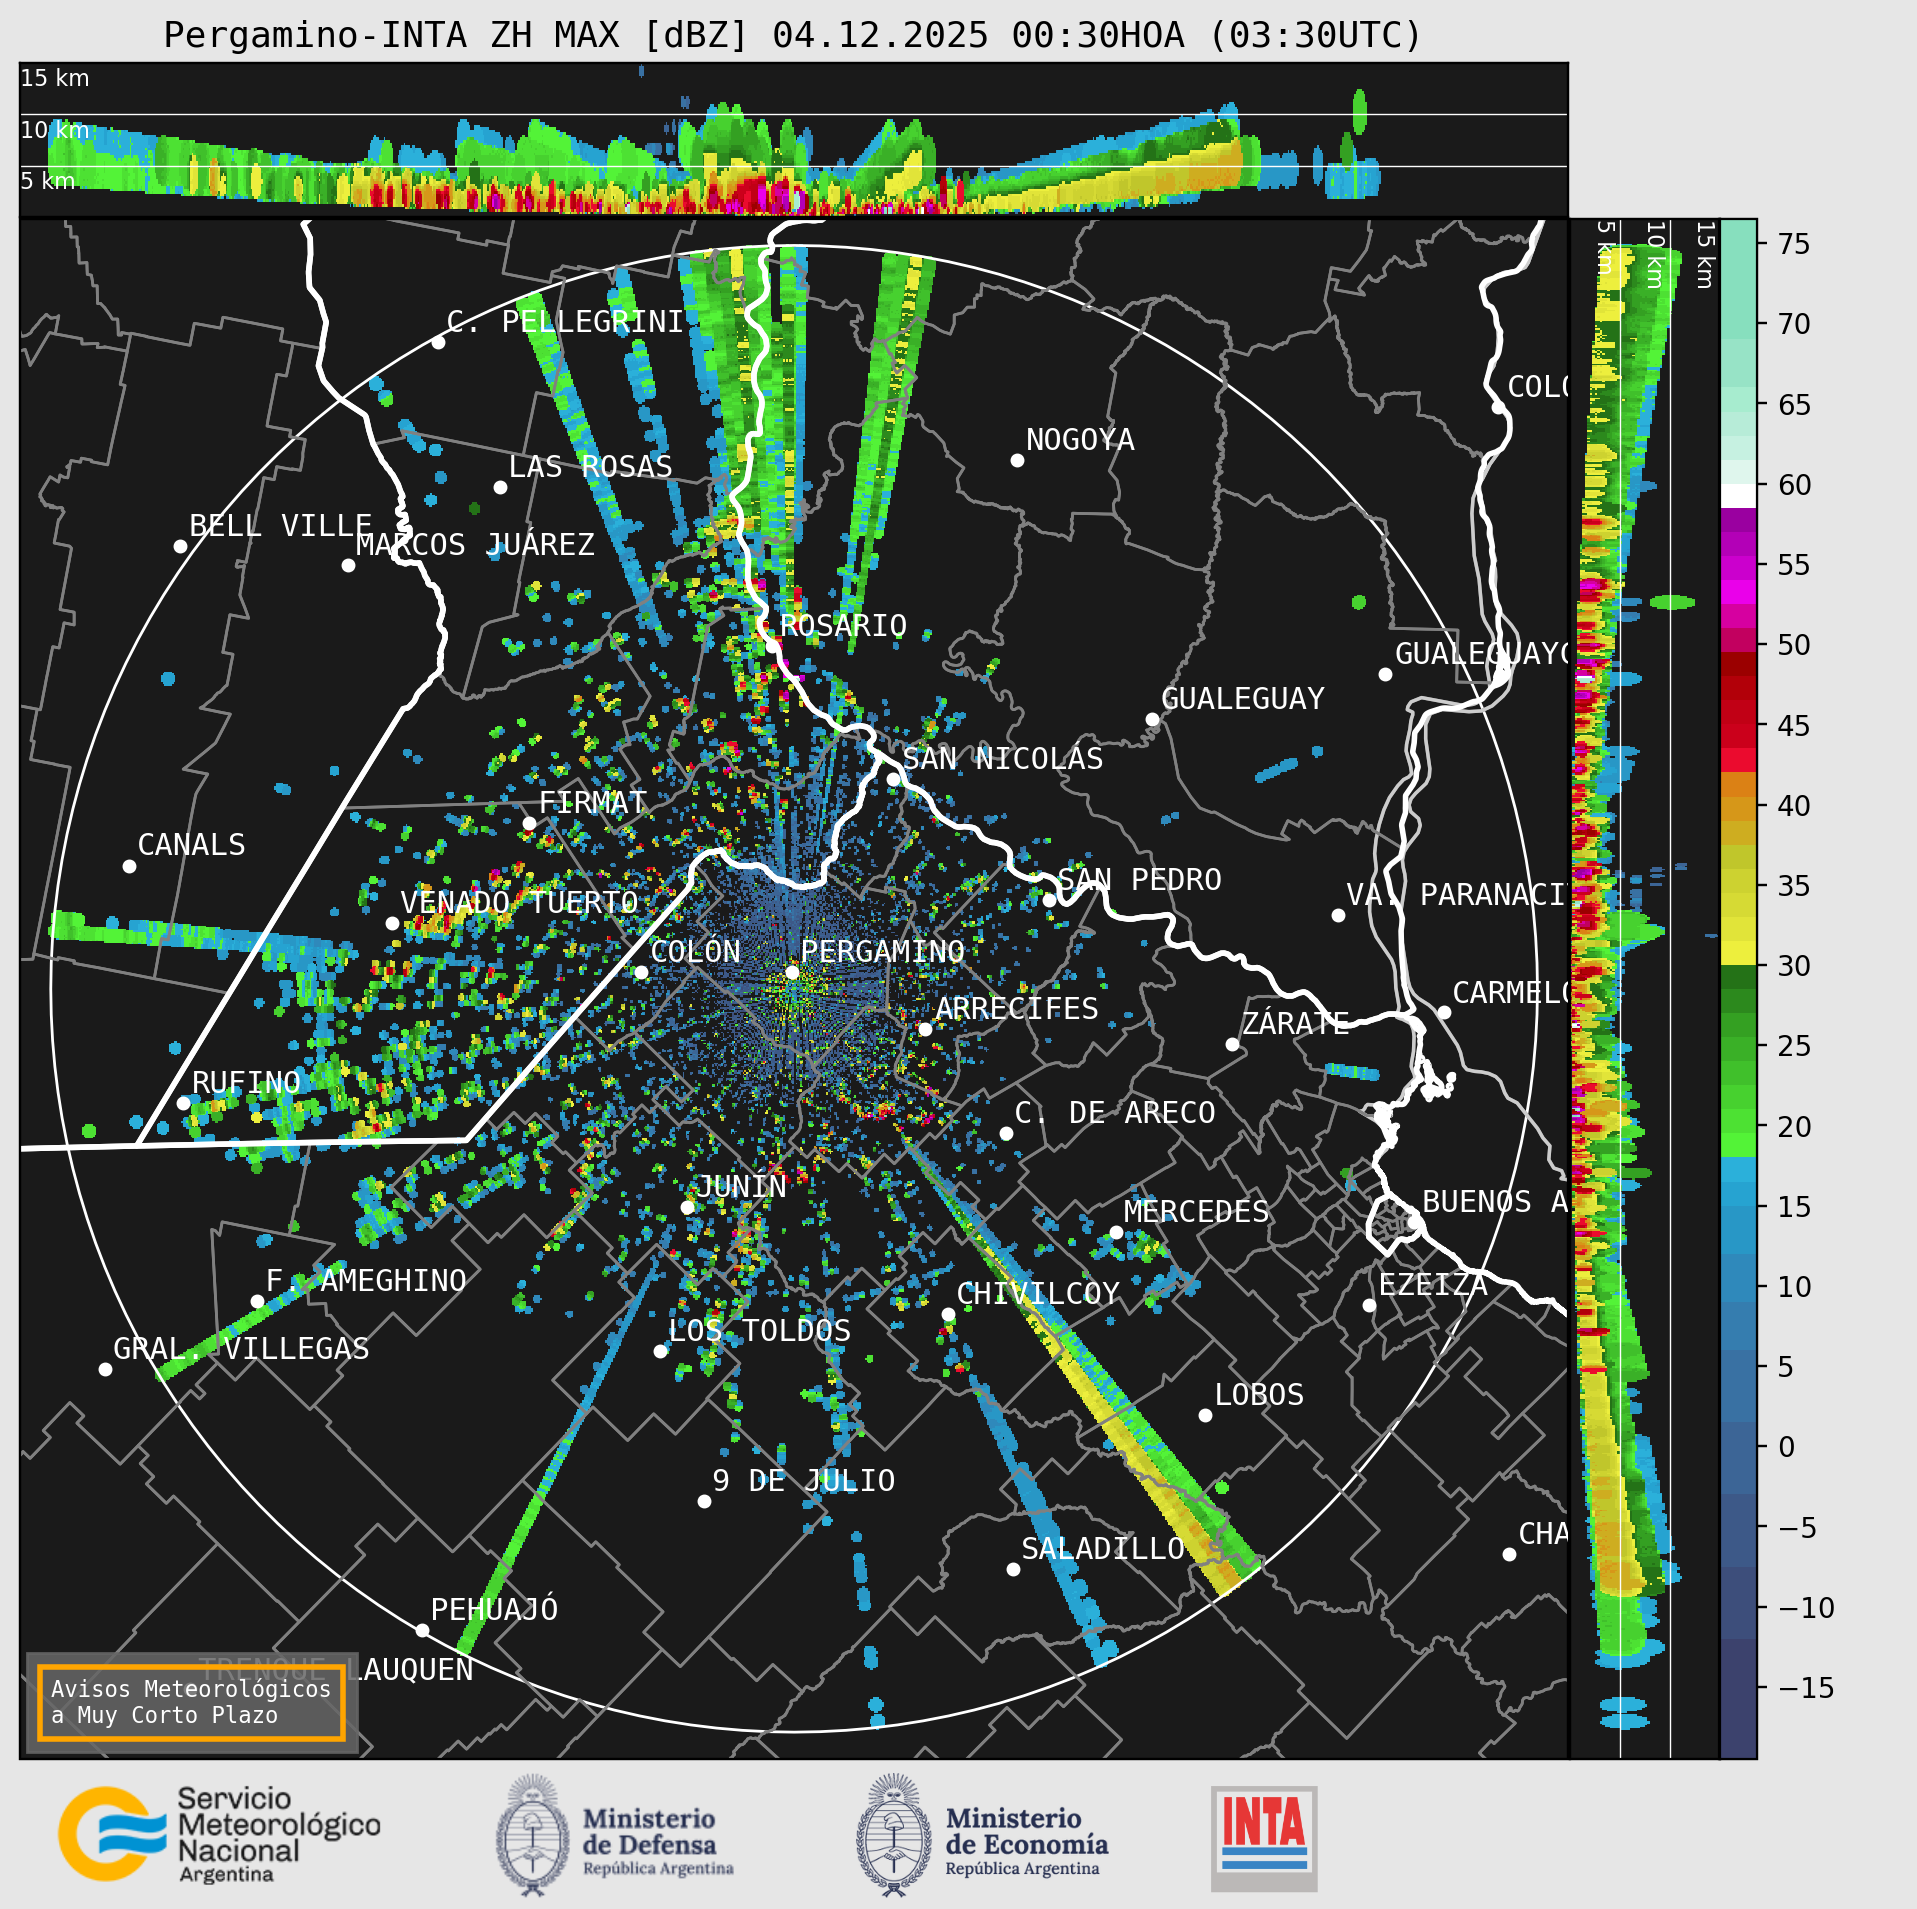Click the white dot marker at Pergamino
Viewport: 1917px width, 1909px height.
pyautogui.click(x=792, y=972)
